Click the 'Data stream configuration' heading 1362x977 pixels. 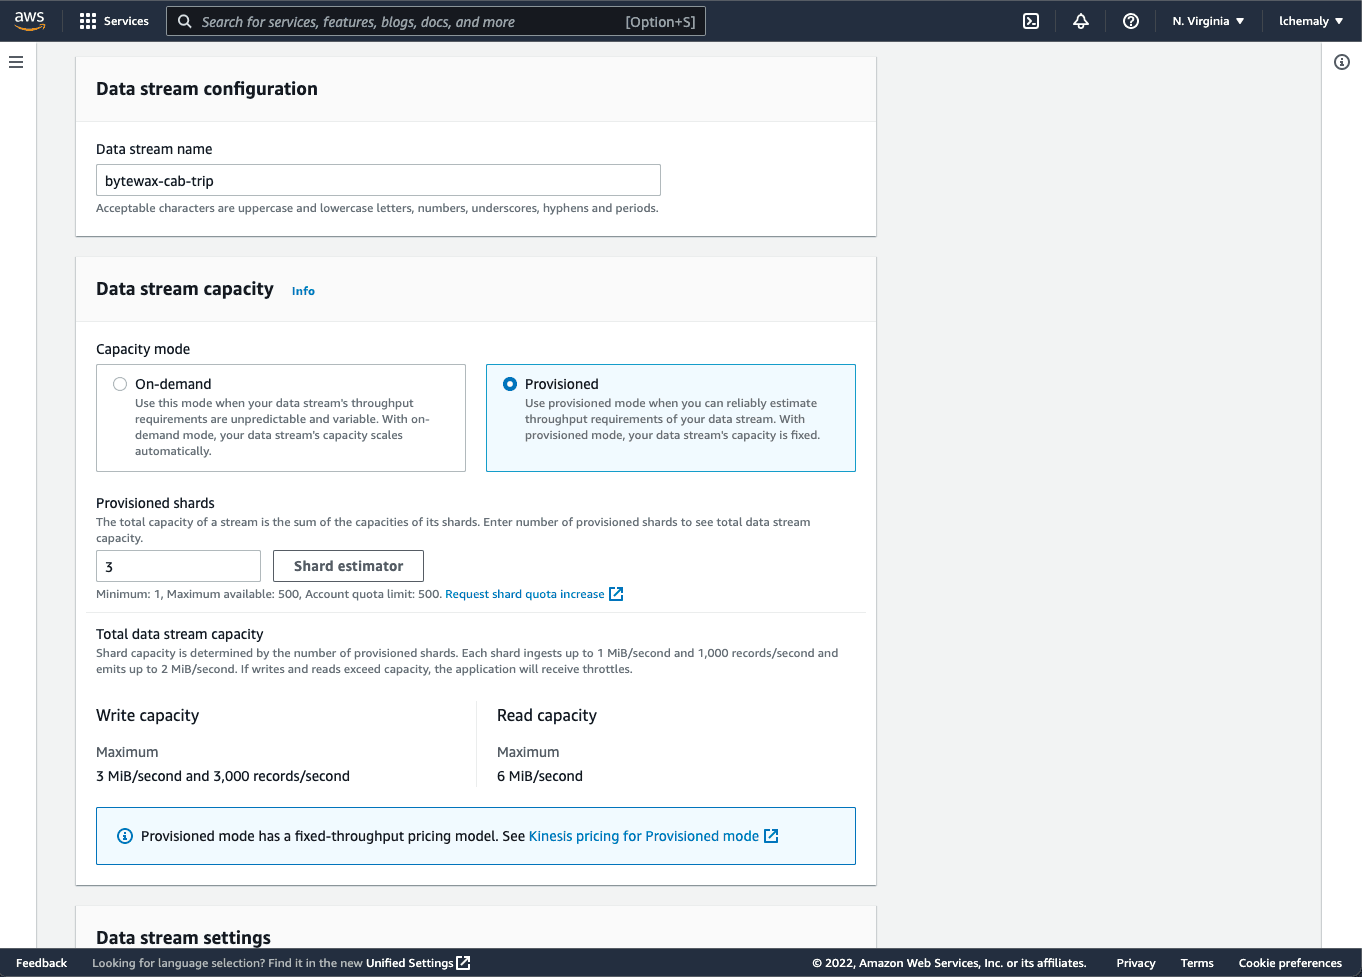207,89
